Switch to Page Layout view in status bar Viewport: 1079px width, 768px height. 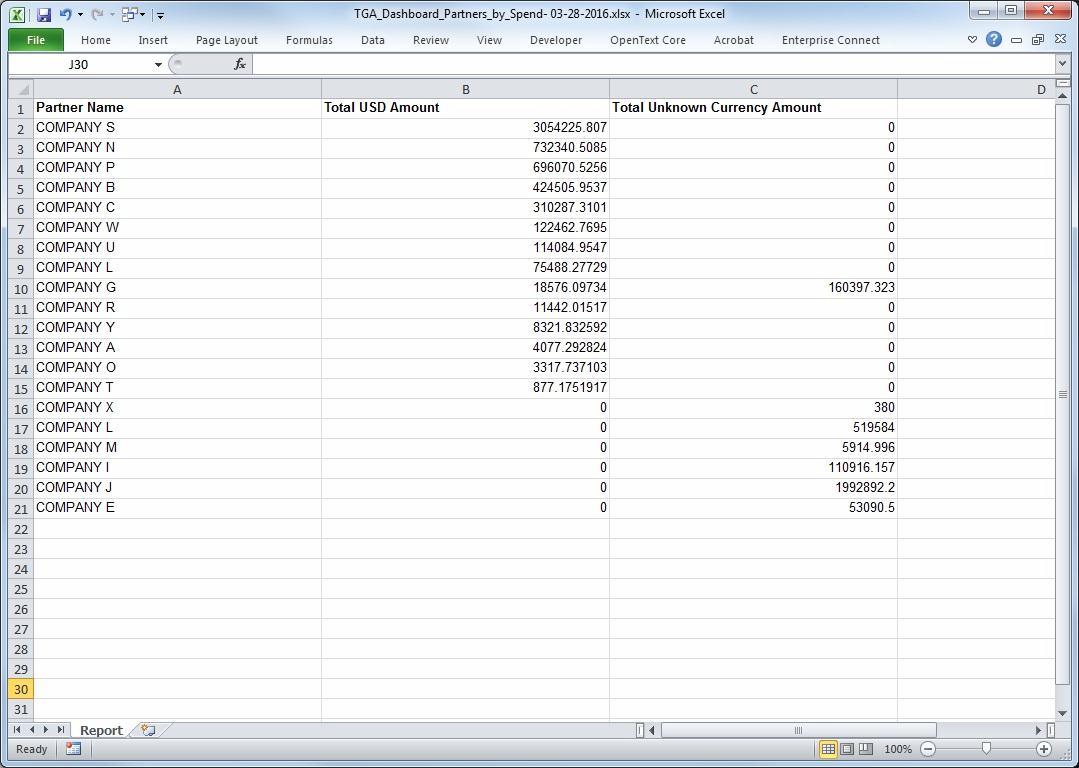pyautogui.click(x=847, y=749)
